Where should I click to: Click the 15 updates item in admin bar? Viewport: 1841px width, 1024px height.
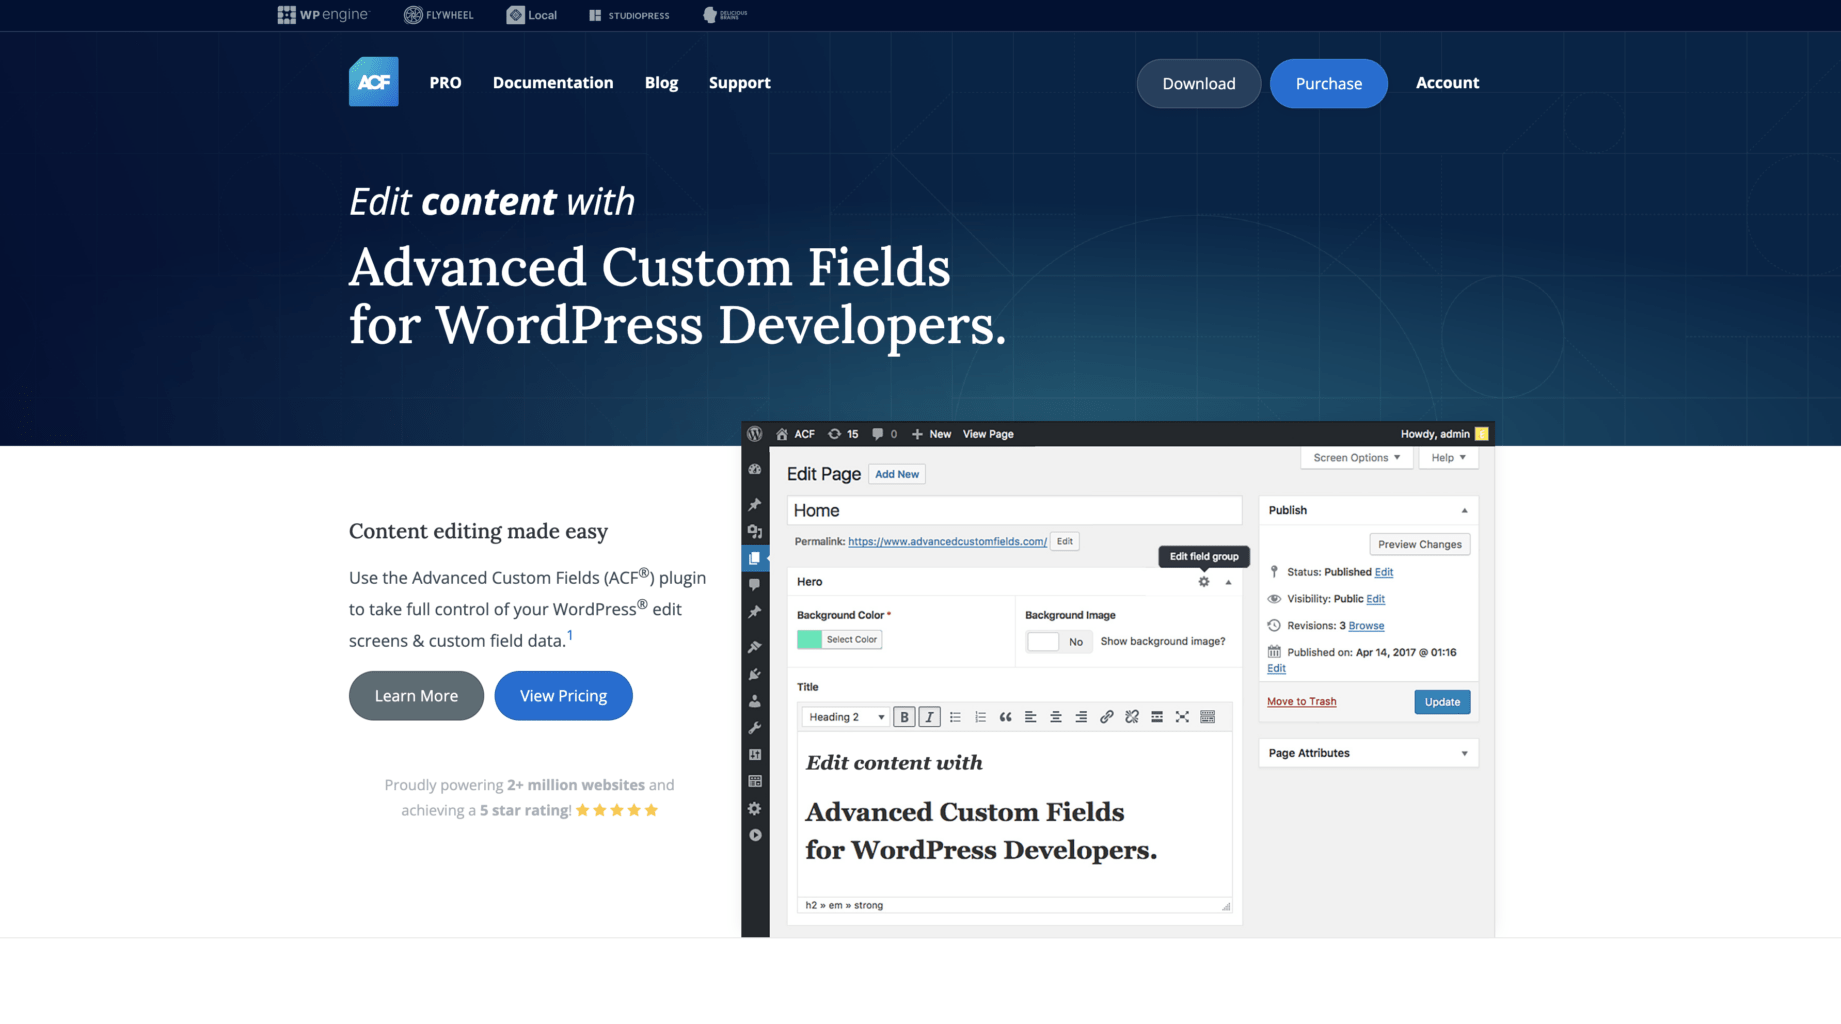843,434
